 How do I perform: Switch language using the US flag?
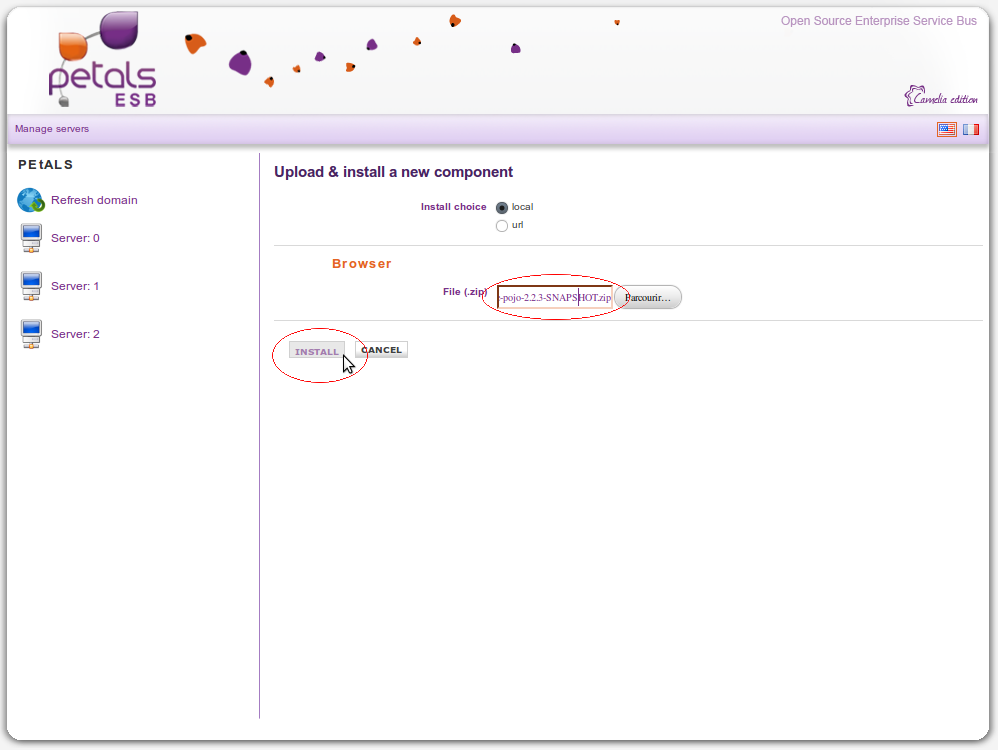pos(946,129)
